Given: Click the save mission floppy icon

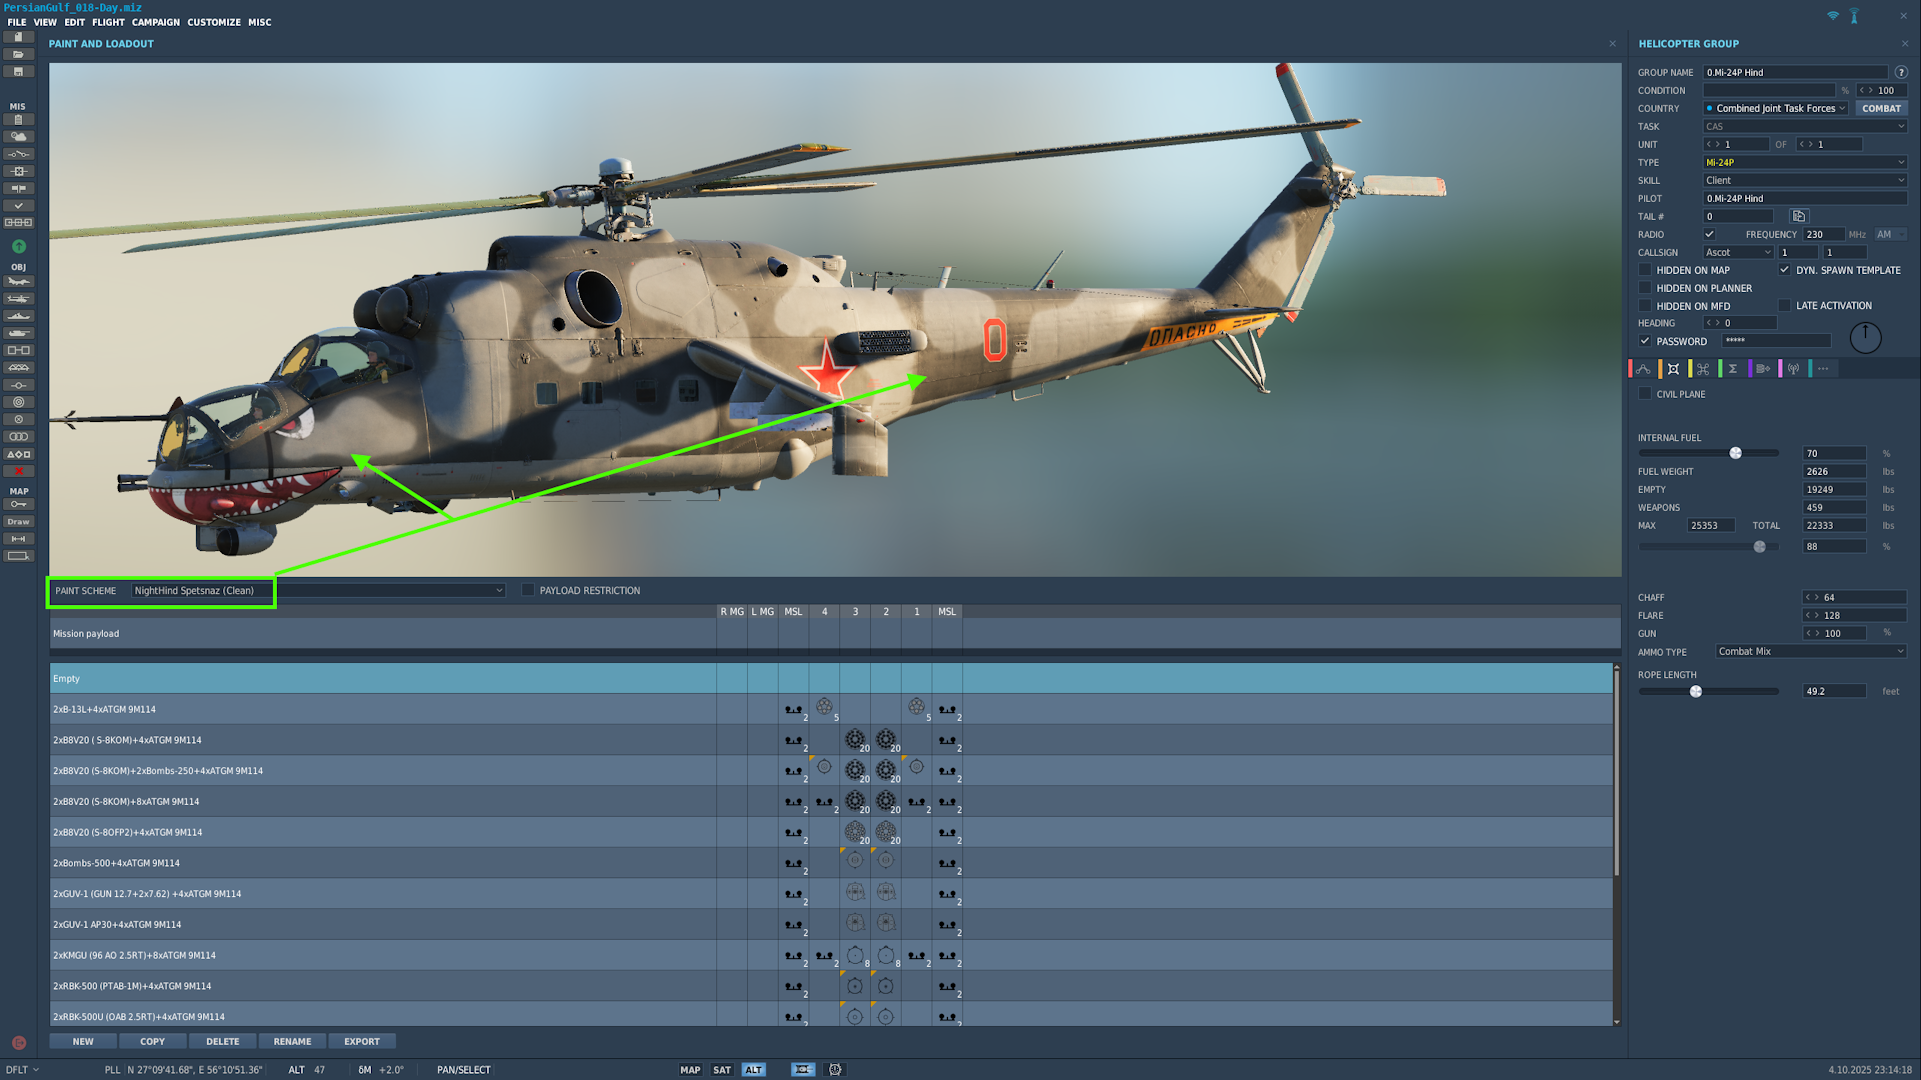Looking at the screenshot, I should tap(18, 72).
